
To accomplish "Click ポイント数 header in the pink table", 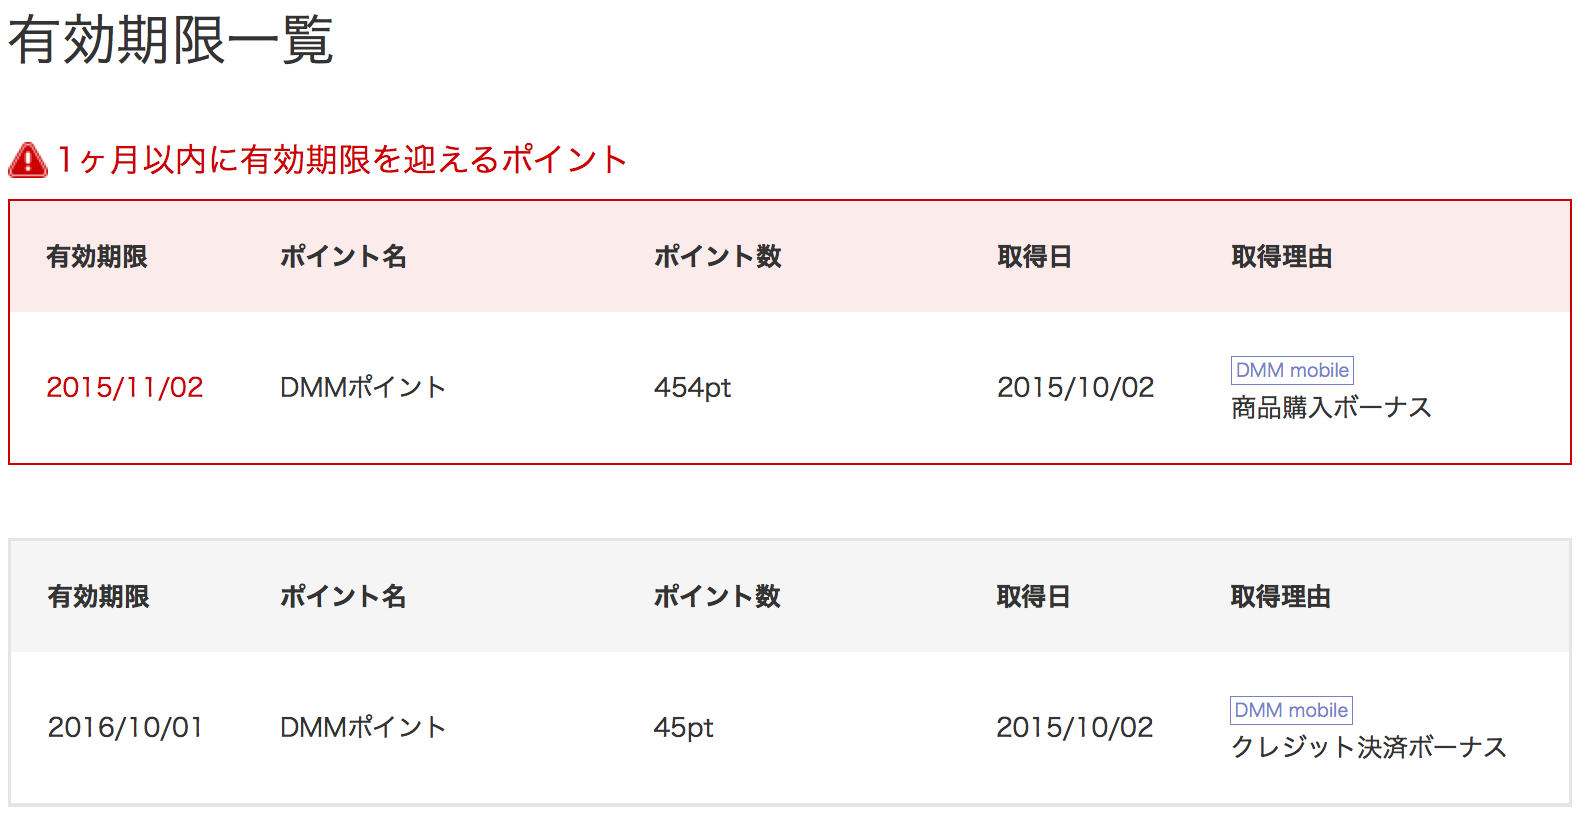I will coord(717,257).
